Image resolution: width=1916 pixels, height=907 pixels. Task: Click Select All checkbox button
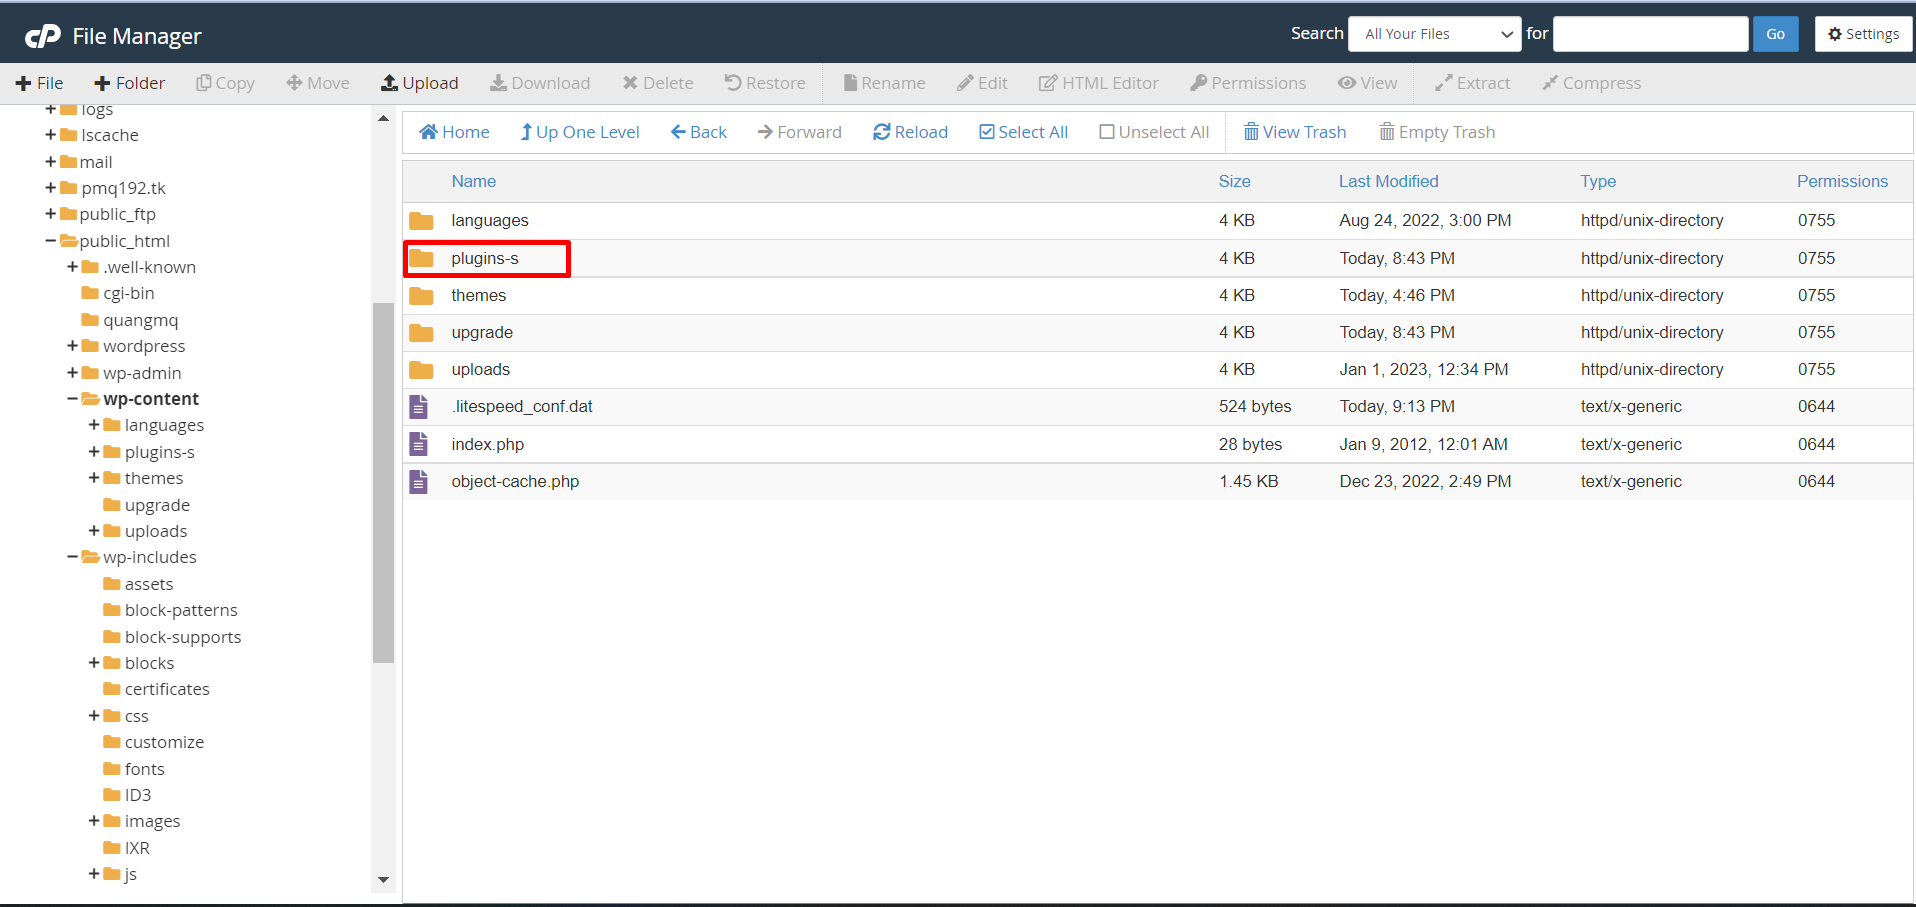tap(1023, 132)
